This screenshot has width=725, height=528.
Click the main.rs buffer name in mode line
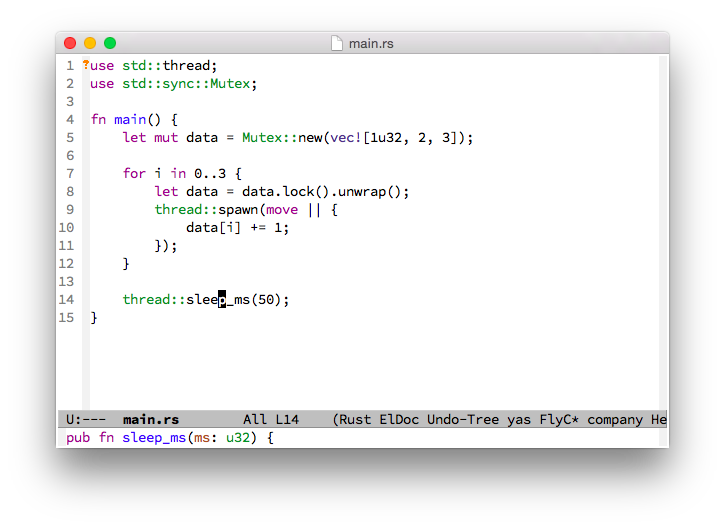(150, 420)
